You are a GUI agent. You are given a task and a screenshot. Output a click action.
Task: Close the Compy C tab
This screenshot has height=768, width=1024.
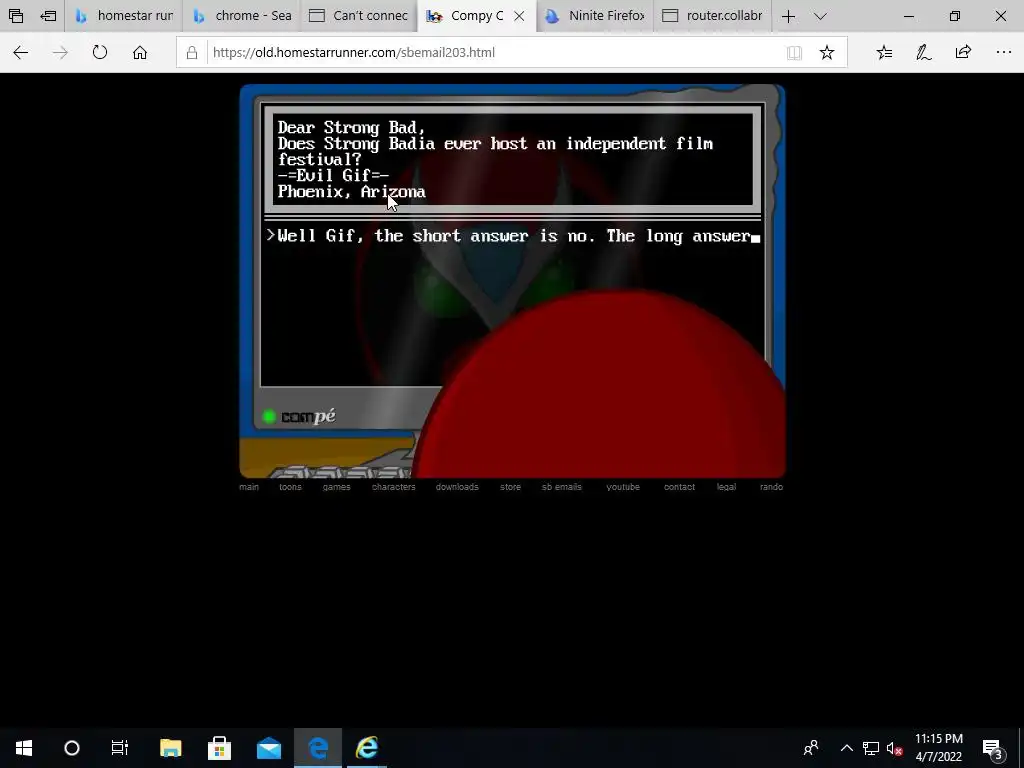[519, 16]
